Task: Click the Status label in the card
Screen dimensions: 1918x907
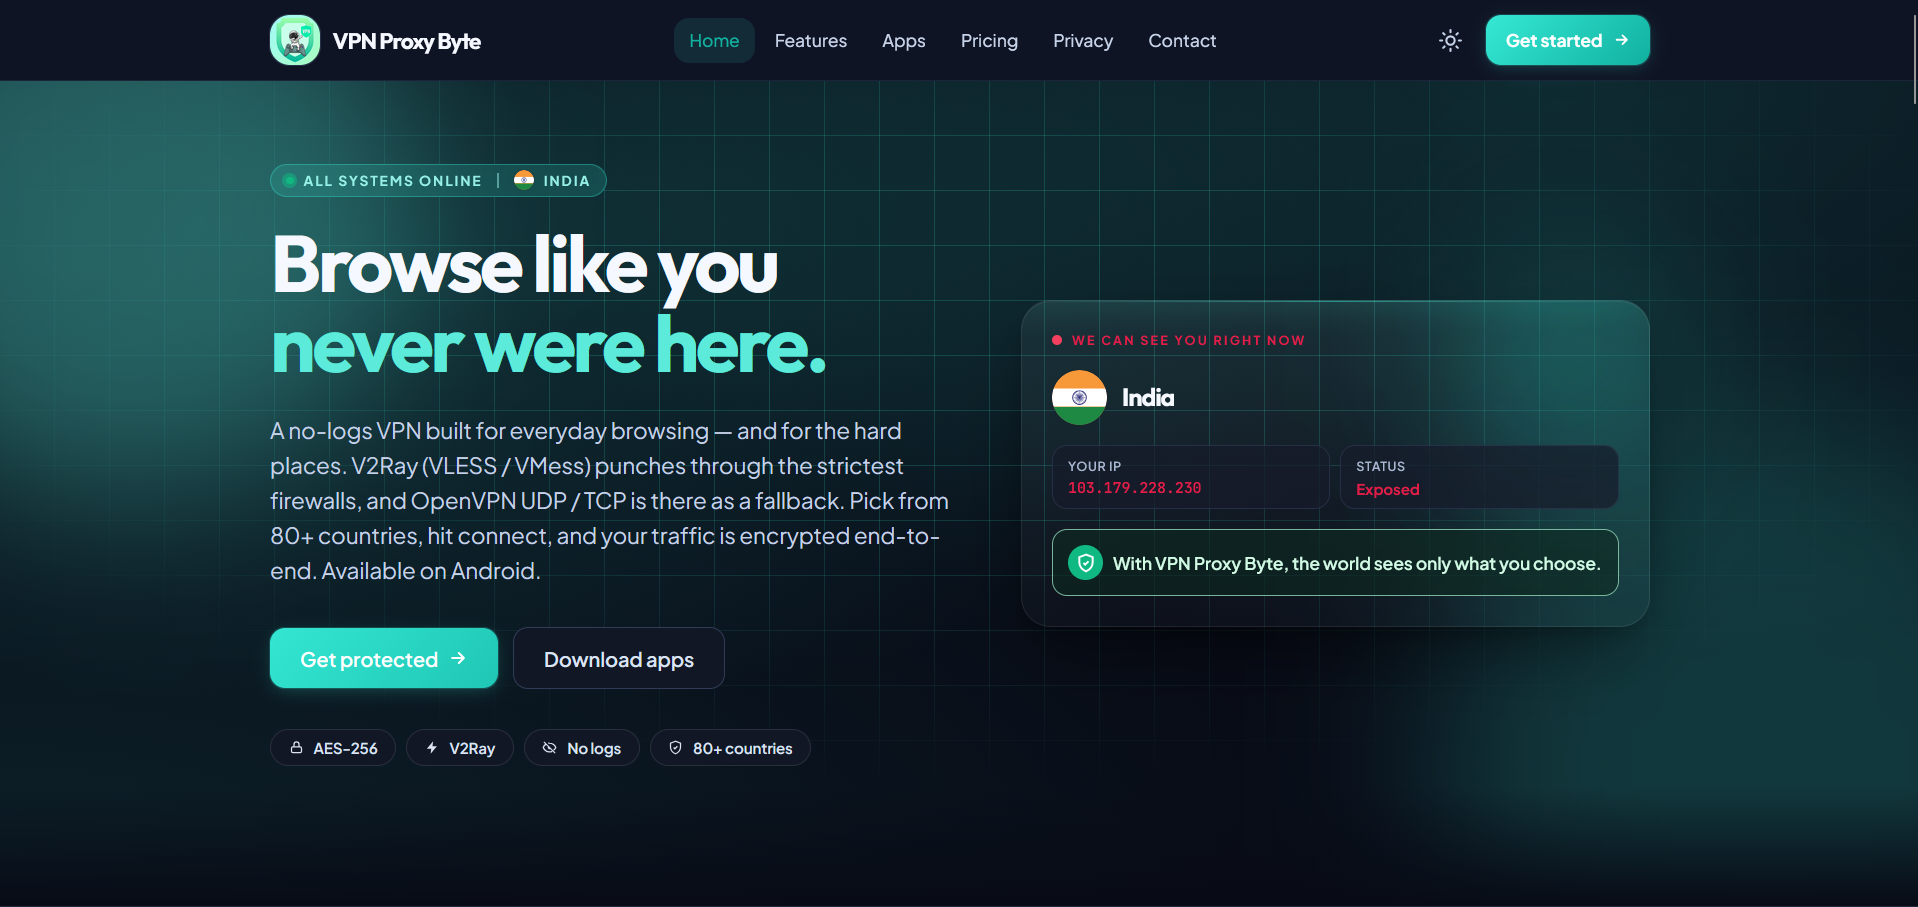Action: point(1380,466)
